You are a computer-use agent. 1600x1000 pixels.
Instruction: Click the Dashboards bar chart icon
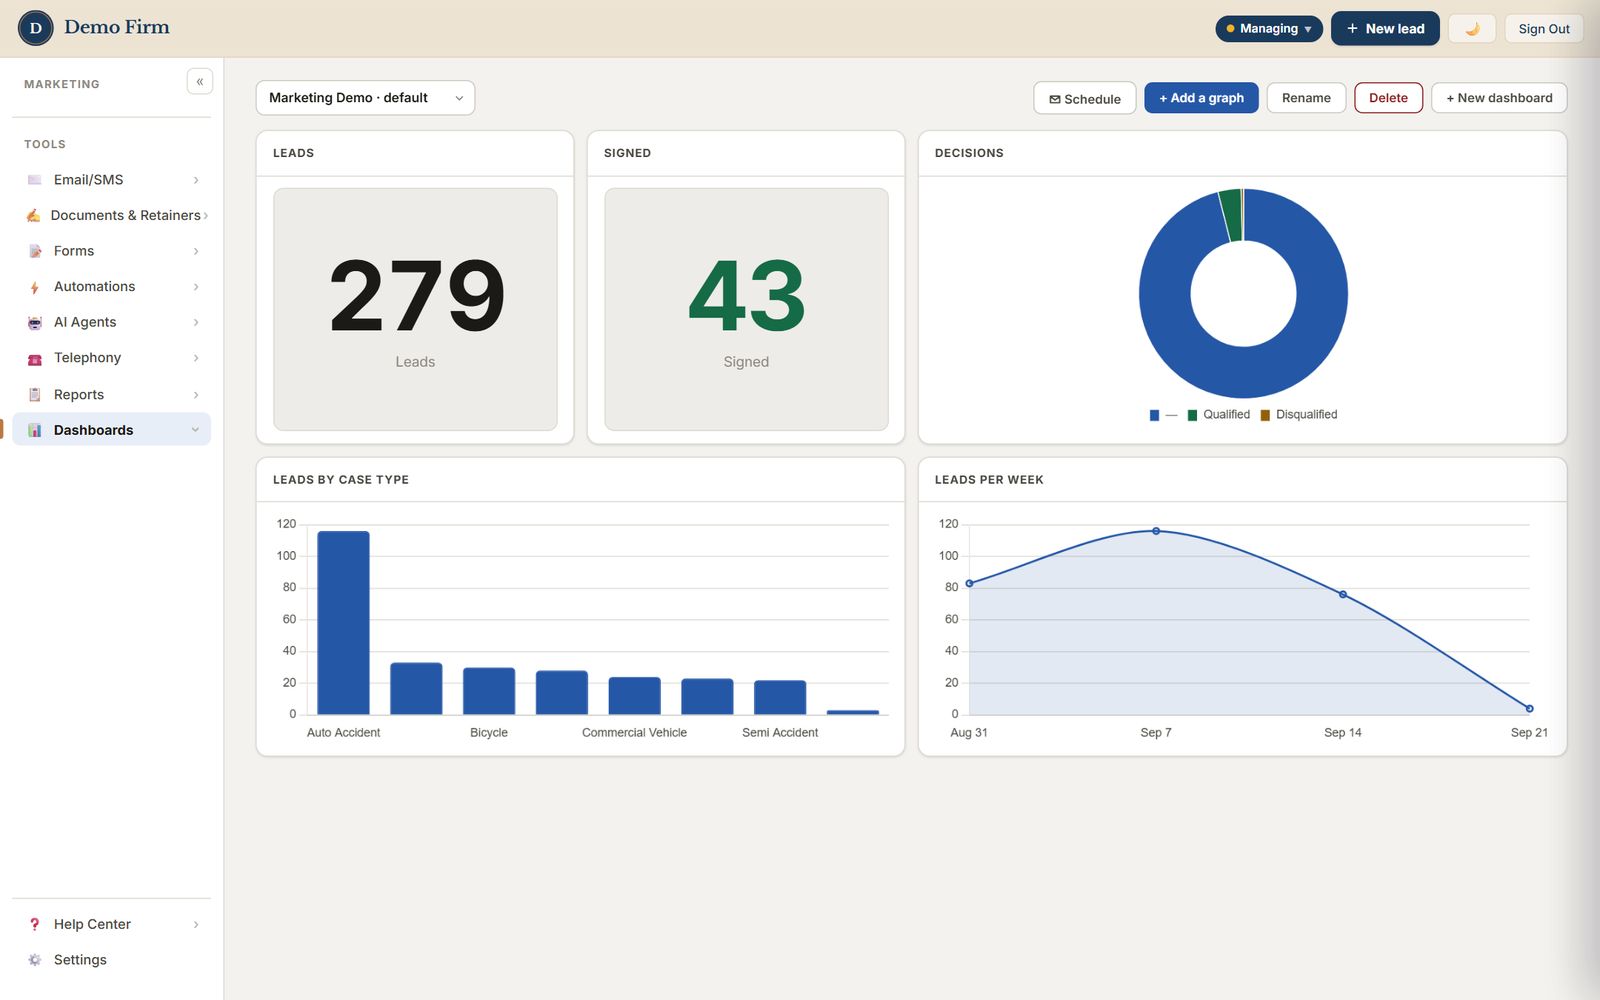coord(35,430)
